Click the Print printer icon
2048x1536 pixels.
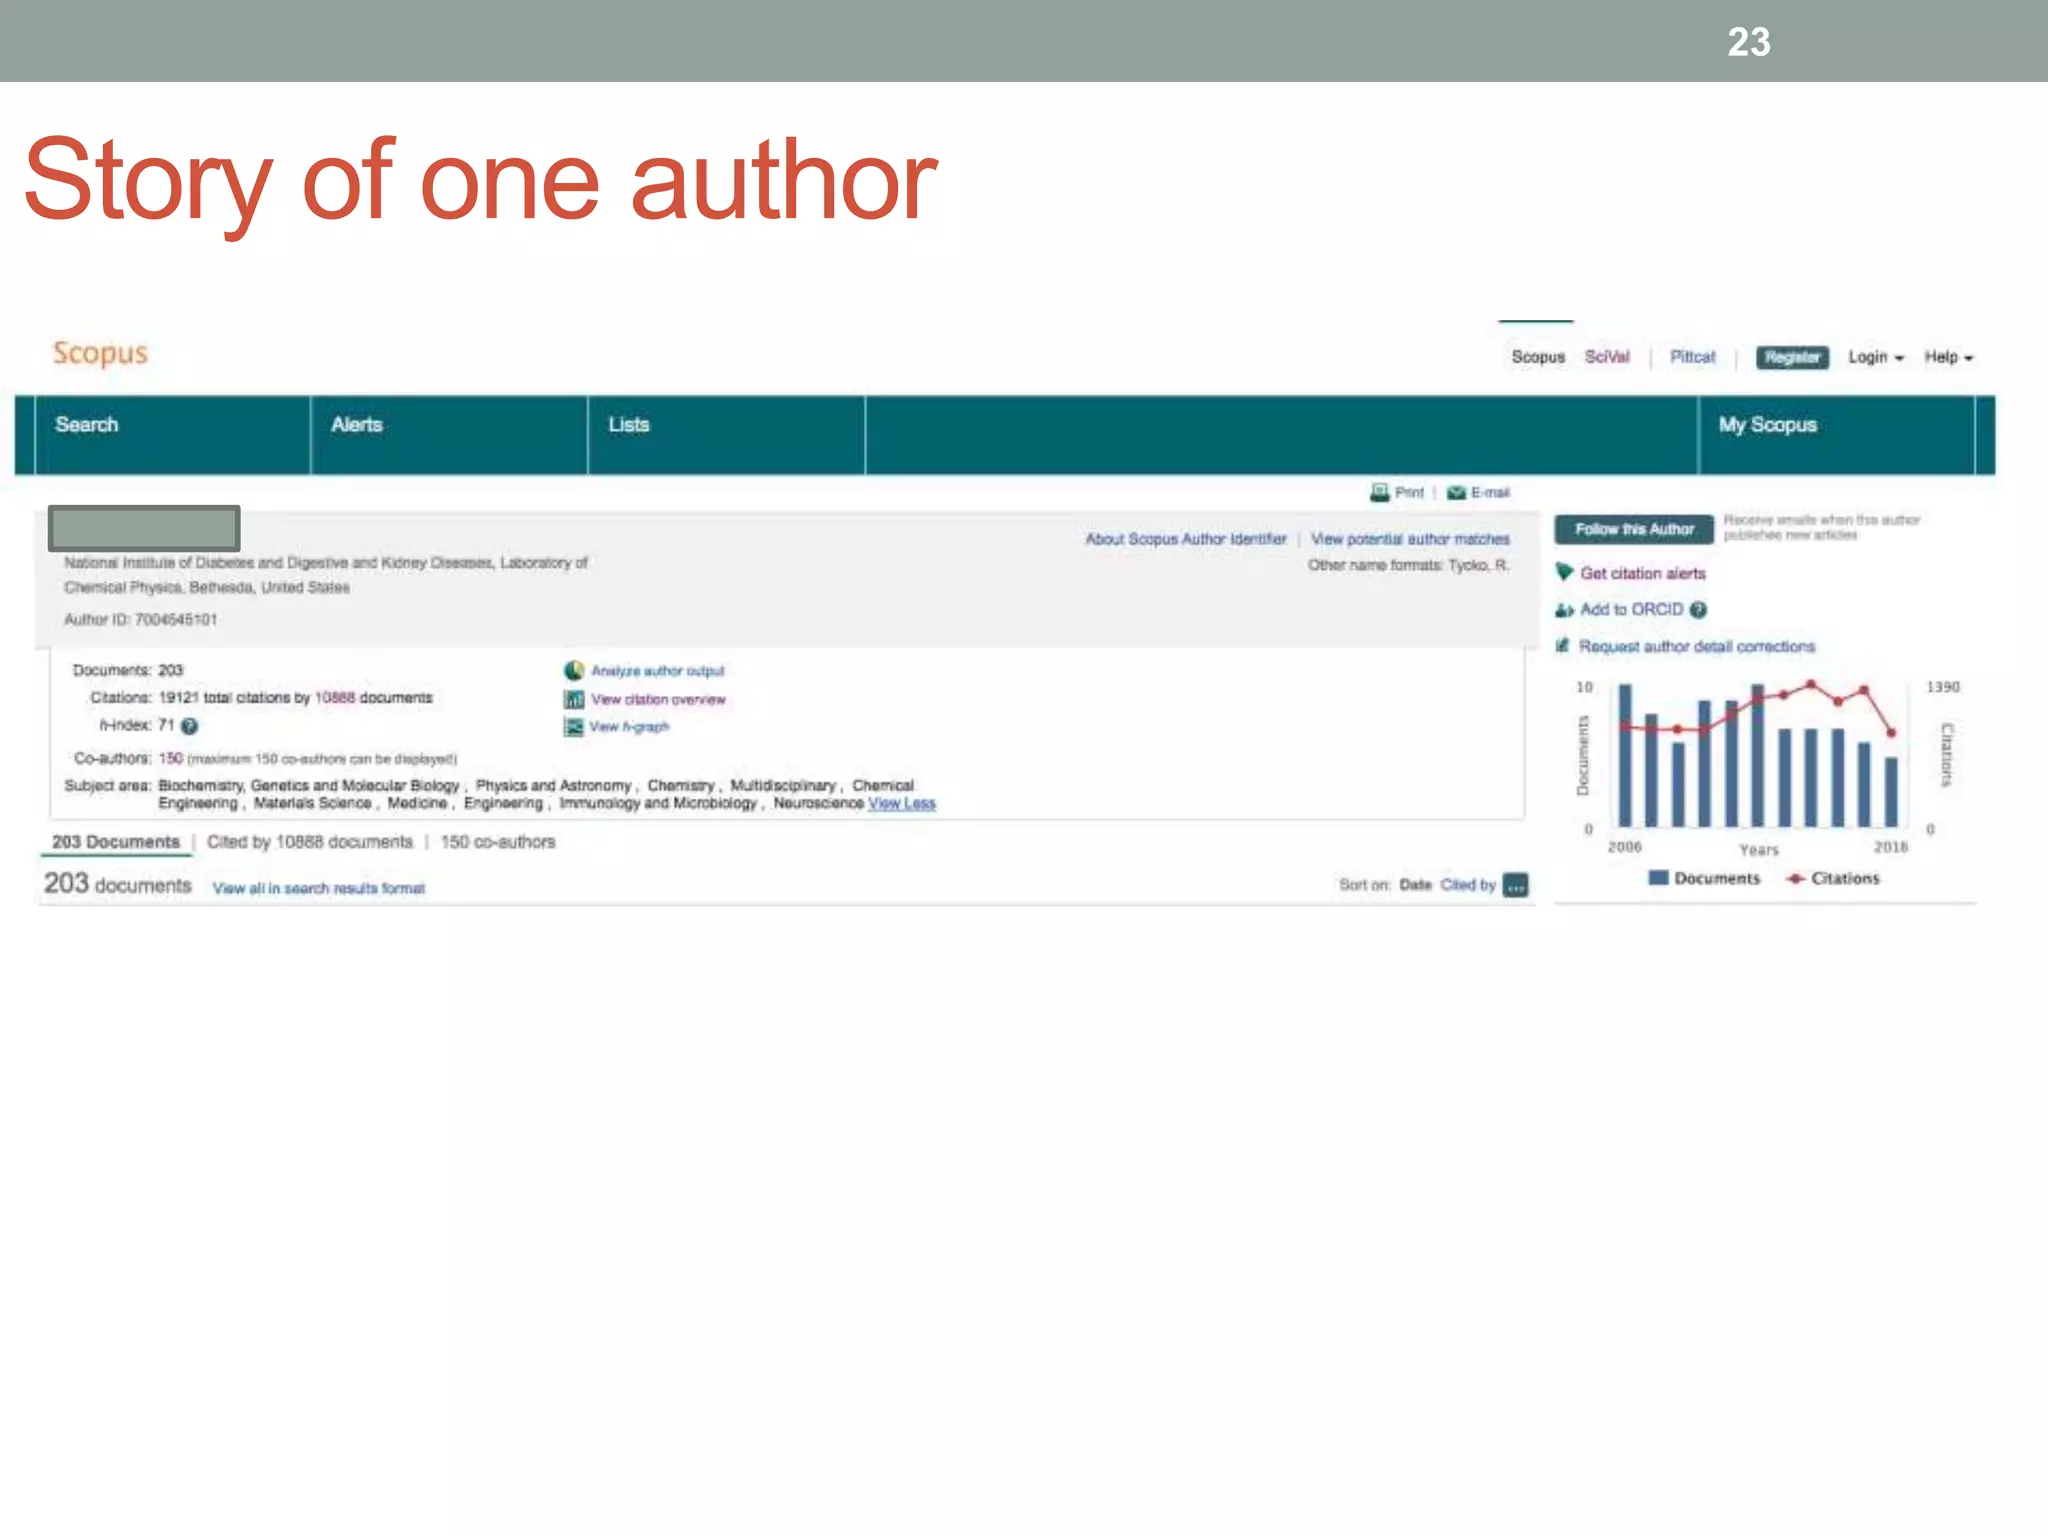click(1380, 492)
